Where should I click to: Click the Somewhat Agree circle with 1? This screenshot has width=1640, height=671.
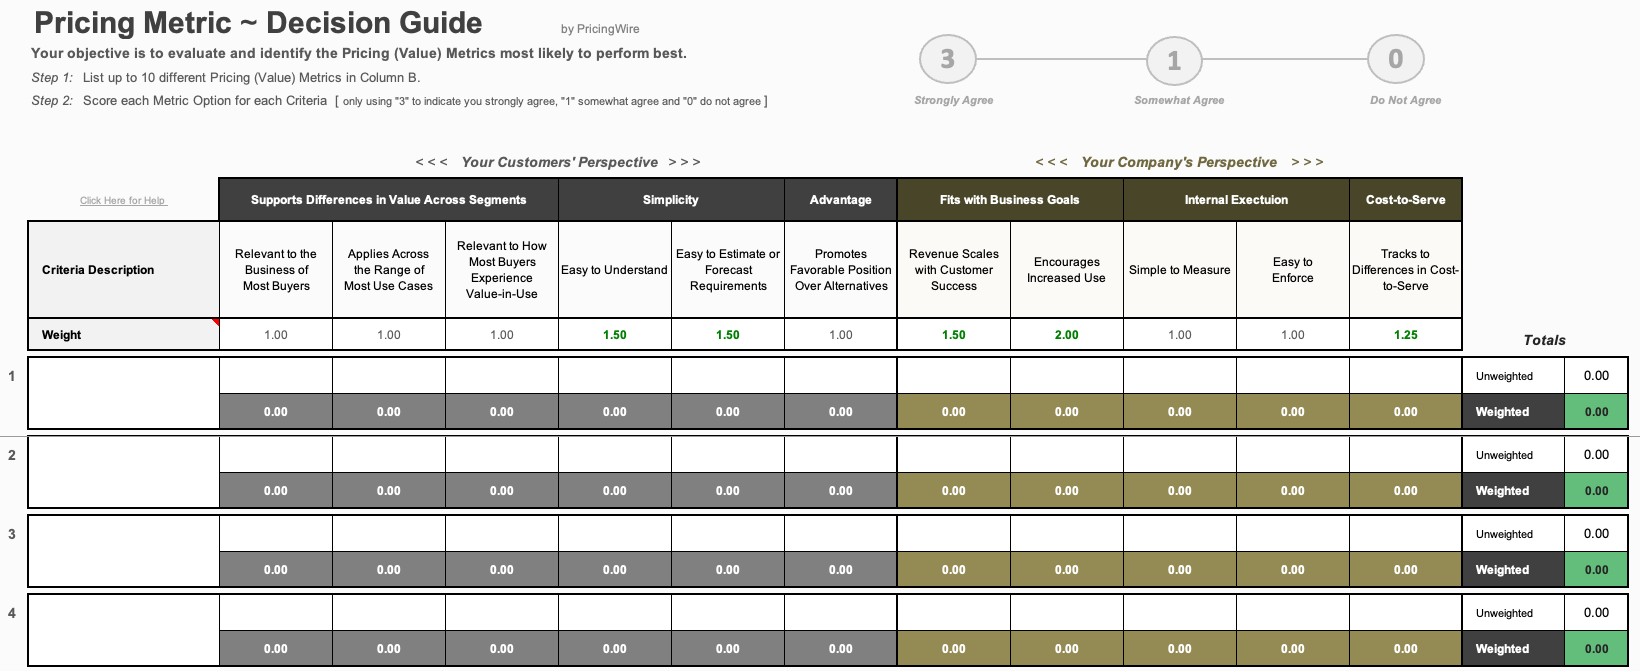click(x=1174, y=61)
